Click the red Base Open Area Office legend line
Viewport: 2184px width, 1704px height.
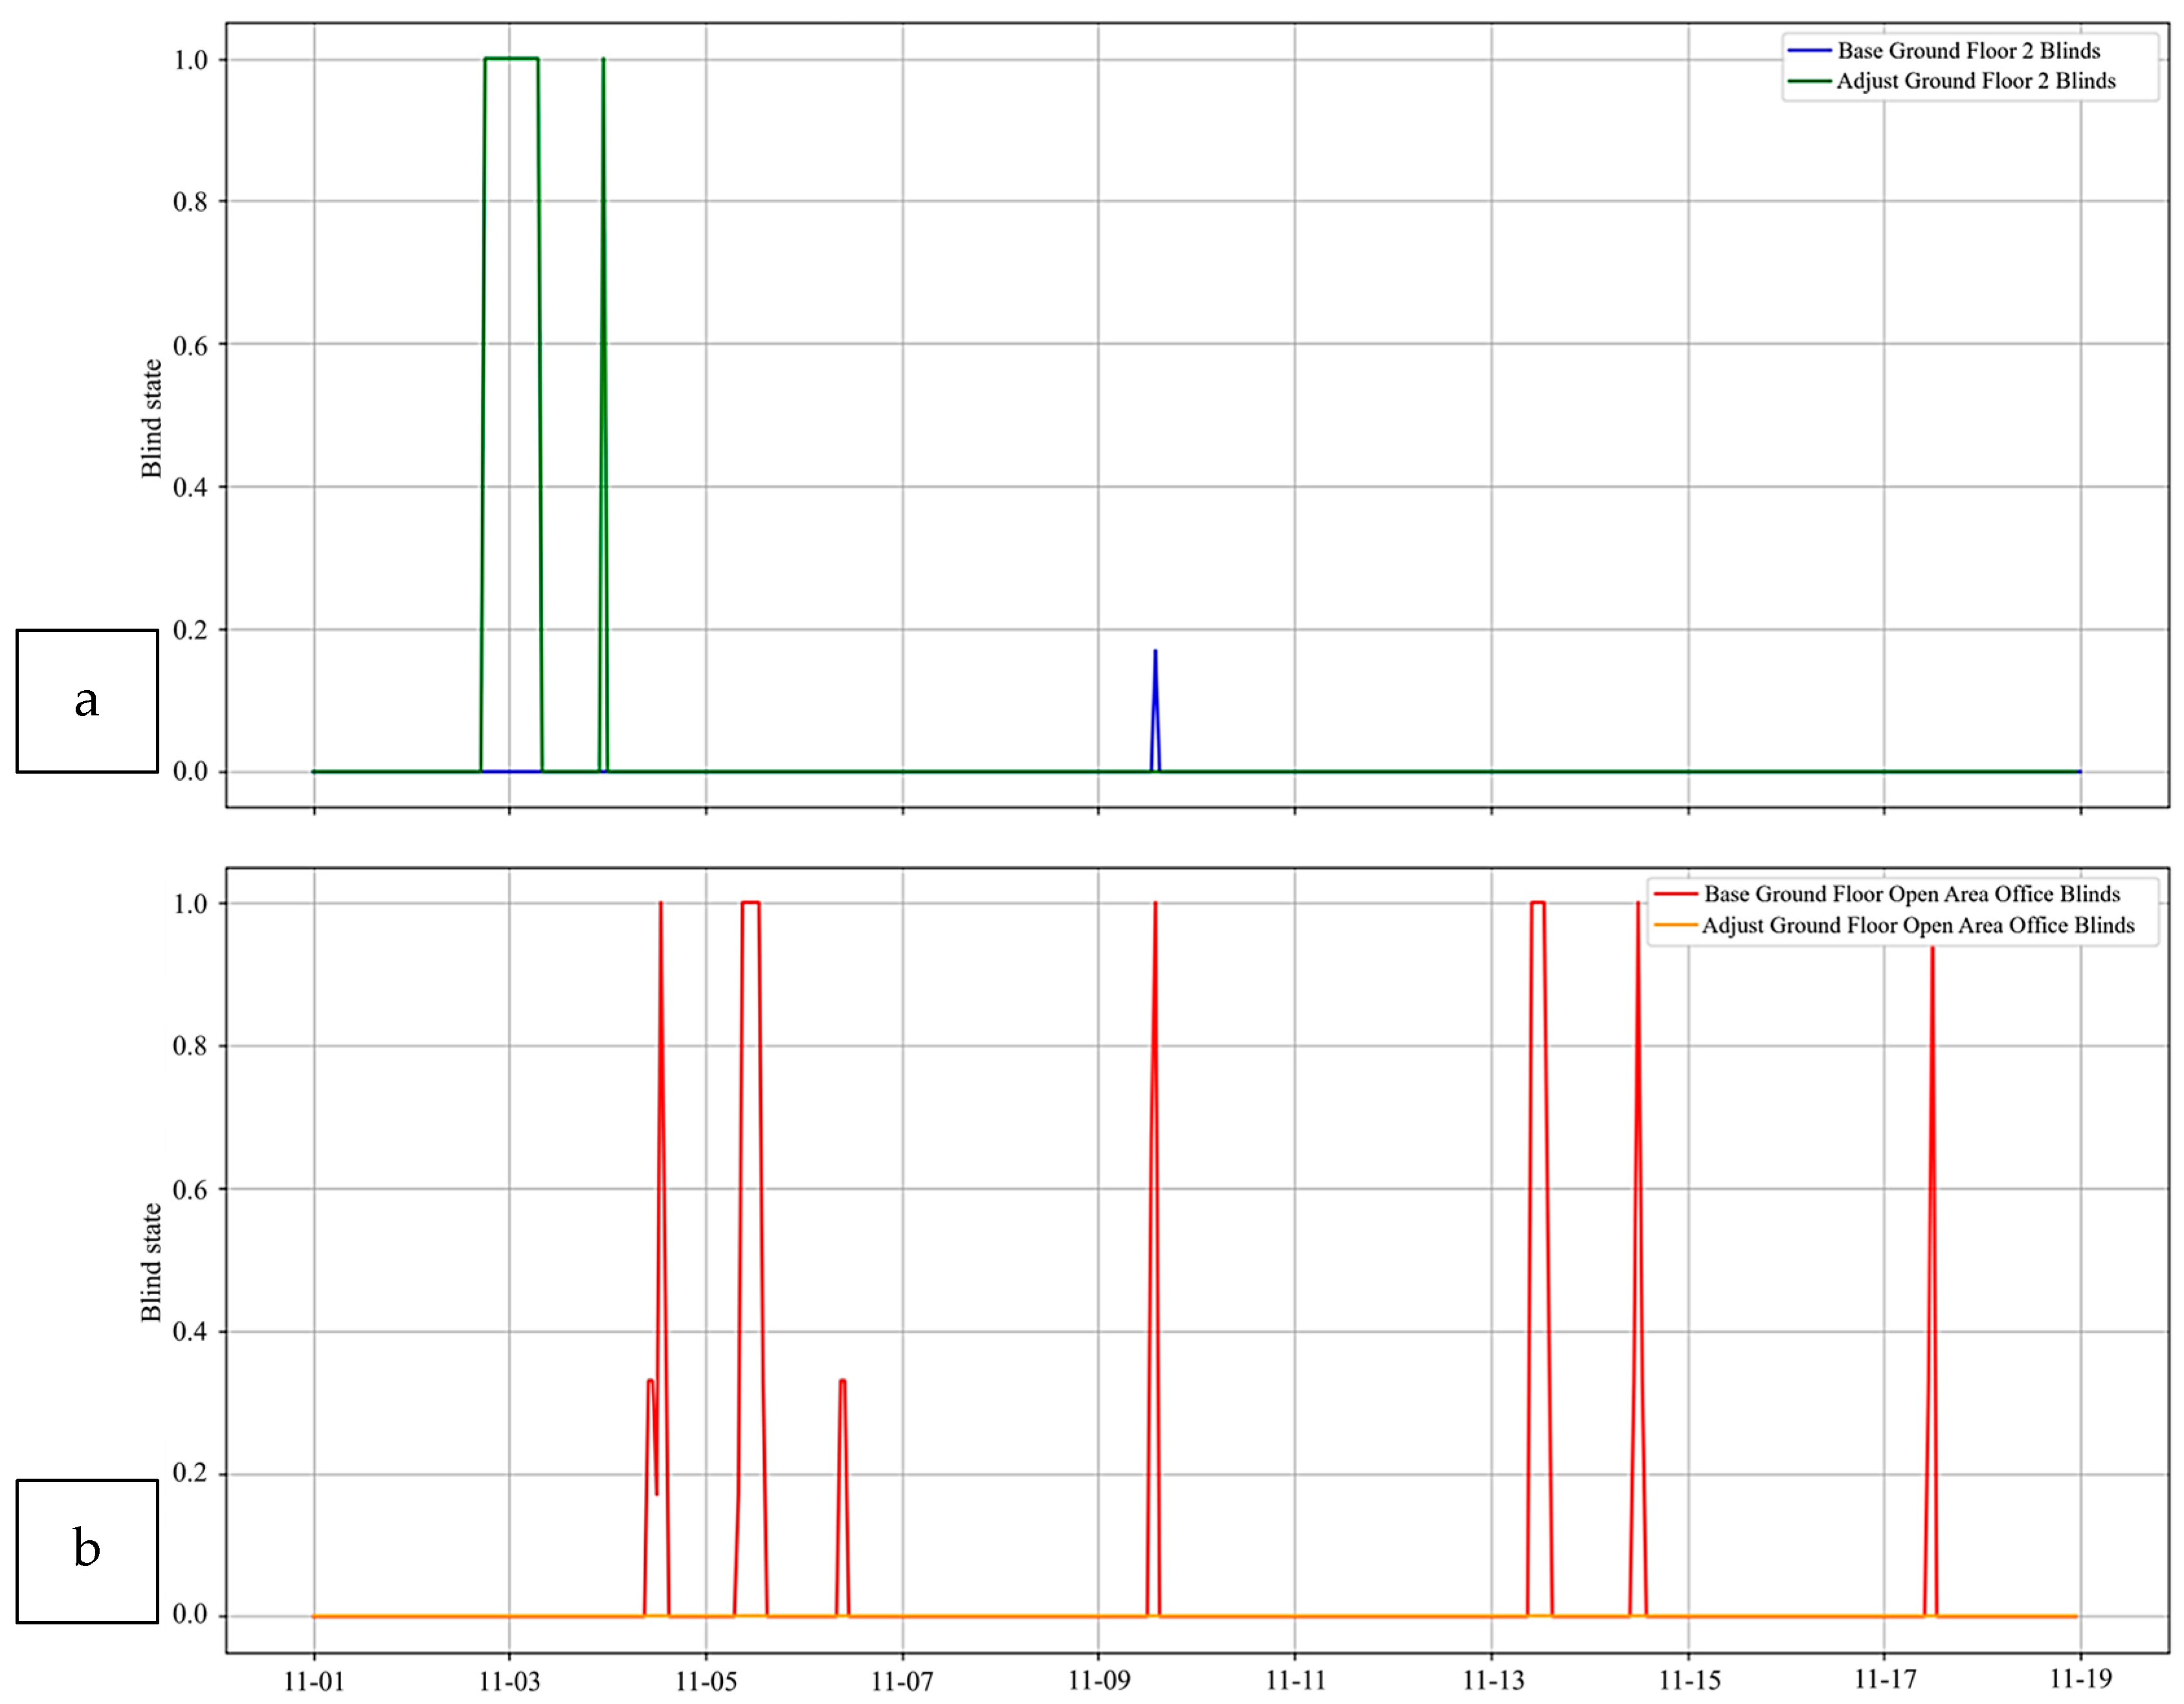(1676, 893)
